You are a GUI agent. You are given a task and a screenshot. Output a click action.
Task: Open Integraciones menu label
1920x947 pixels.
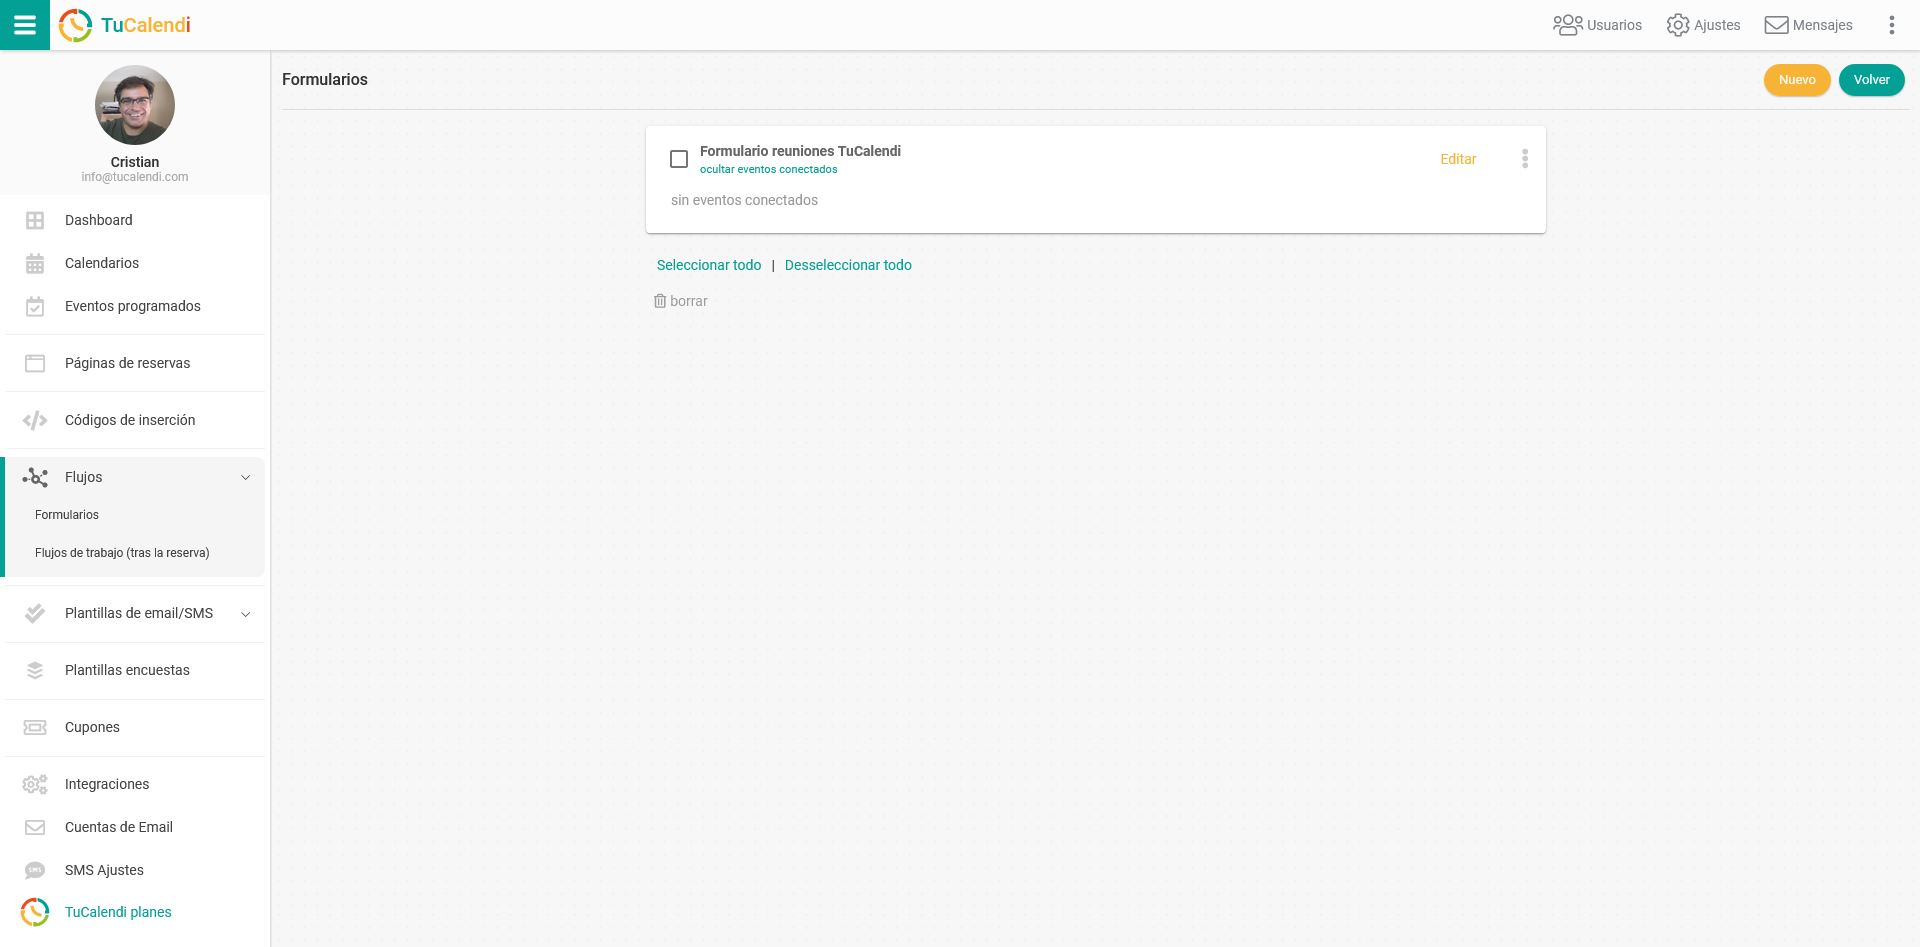(x=107, y=784)
